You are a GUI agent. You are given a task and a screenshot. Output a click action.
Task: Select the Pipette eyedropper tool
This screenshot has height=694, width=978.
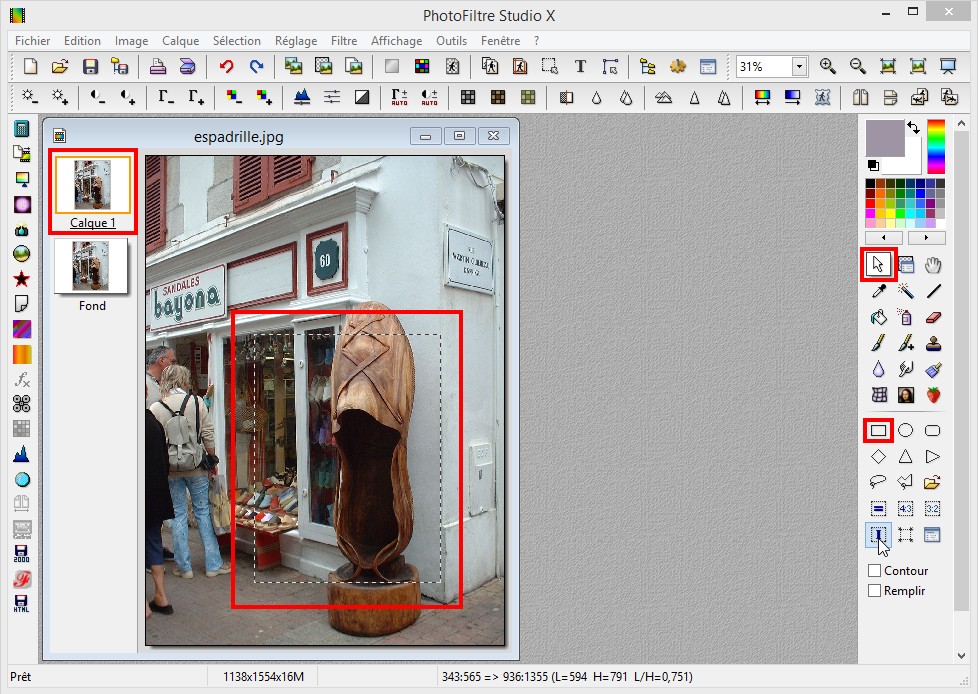pyautogui.click(x=878, y=291)
